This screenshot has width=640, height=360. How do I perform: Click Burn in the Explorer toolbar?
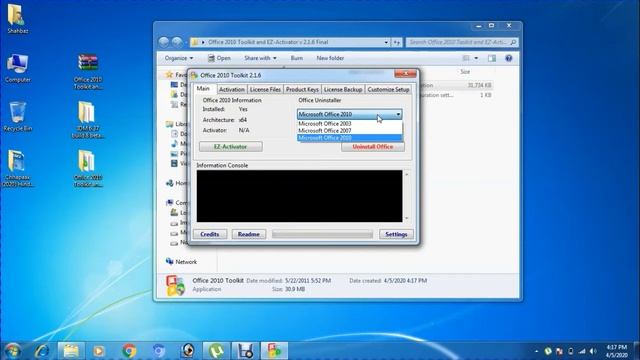coord(297,58)
